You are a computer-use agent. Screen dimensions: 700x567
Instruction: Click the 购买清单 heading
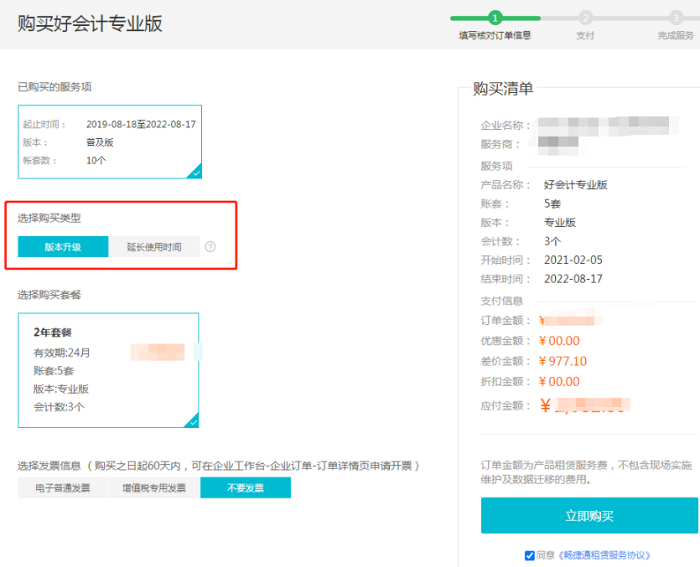tap(503, 88)
